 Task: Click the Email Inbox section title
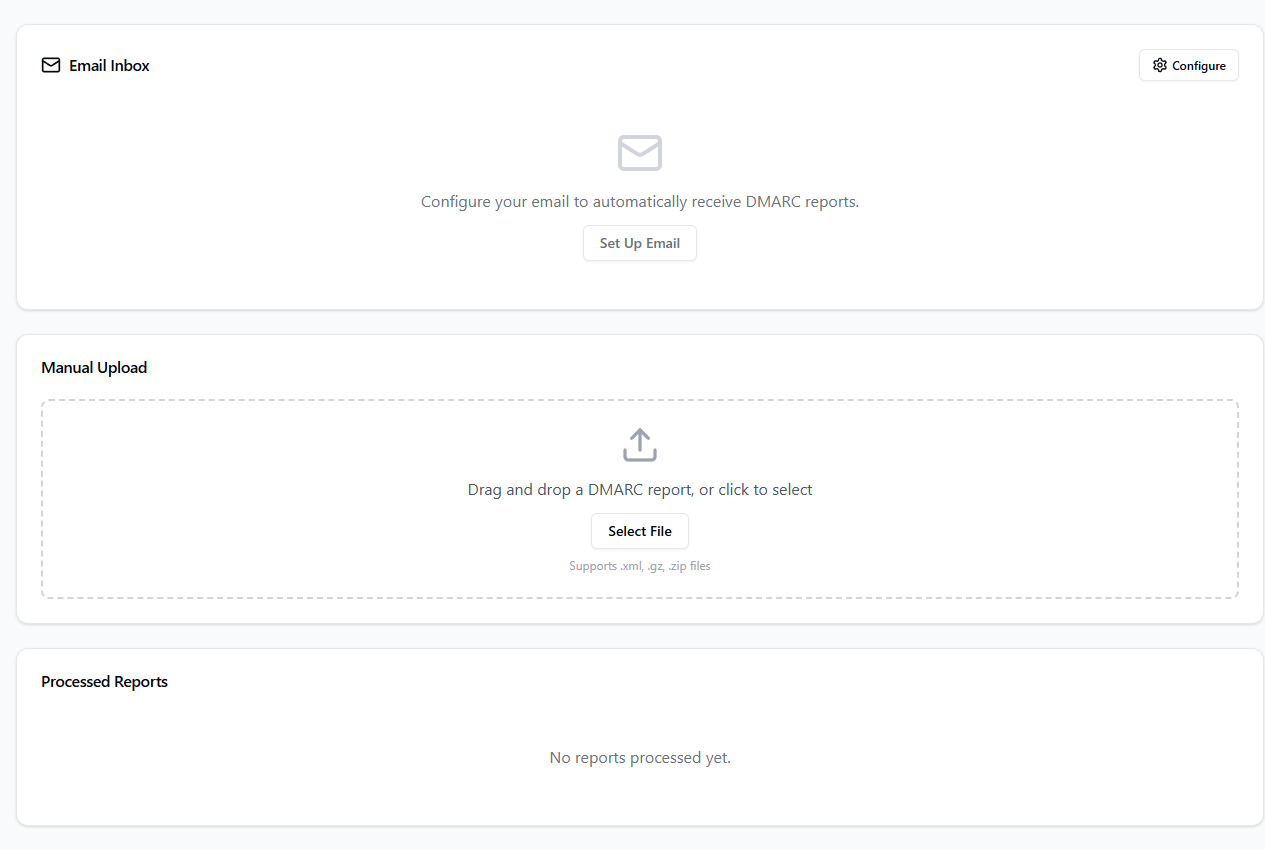click(x=108, y=65)
